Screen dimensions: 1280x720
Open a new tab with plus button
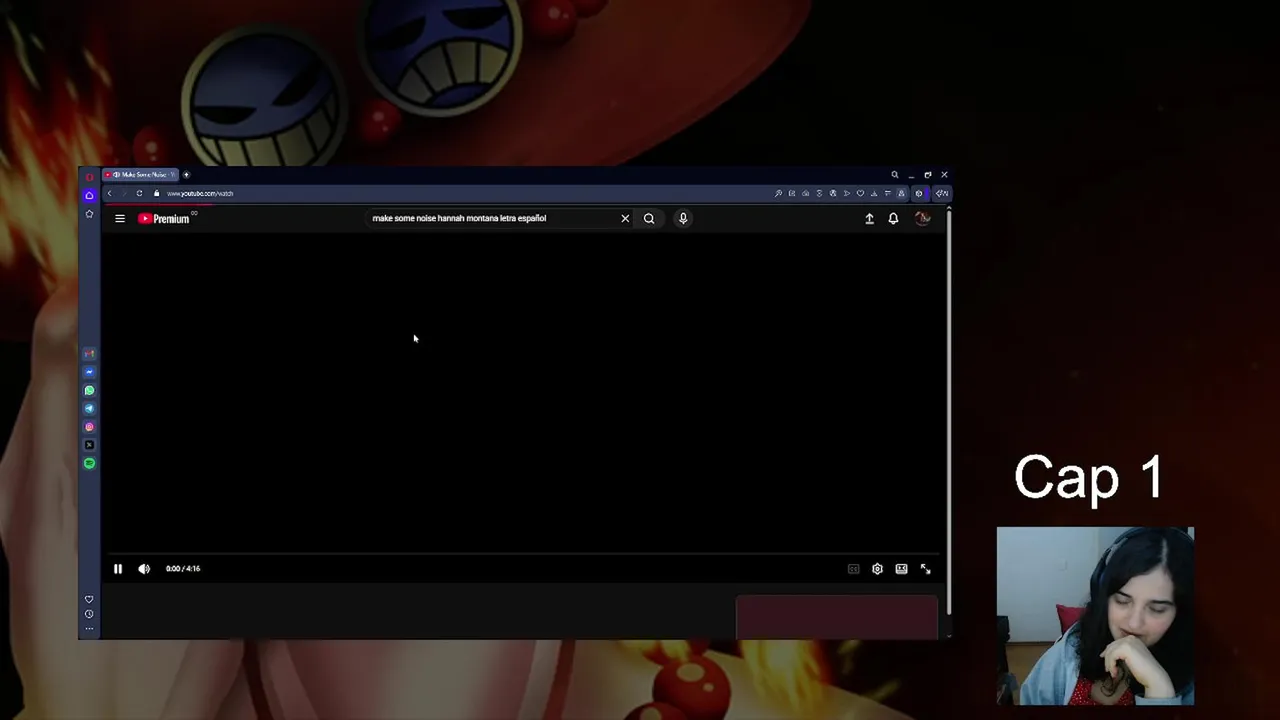coord(186,175)
